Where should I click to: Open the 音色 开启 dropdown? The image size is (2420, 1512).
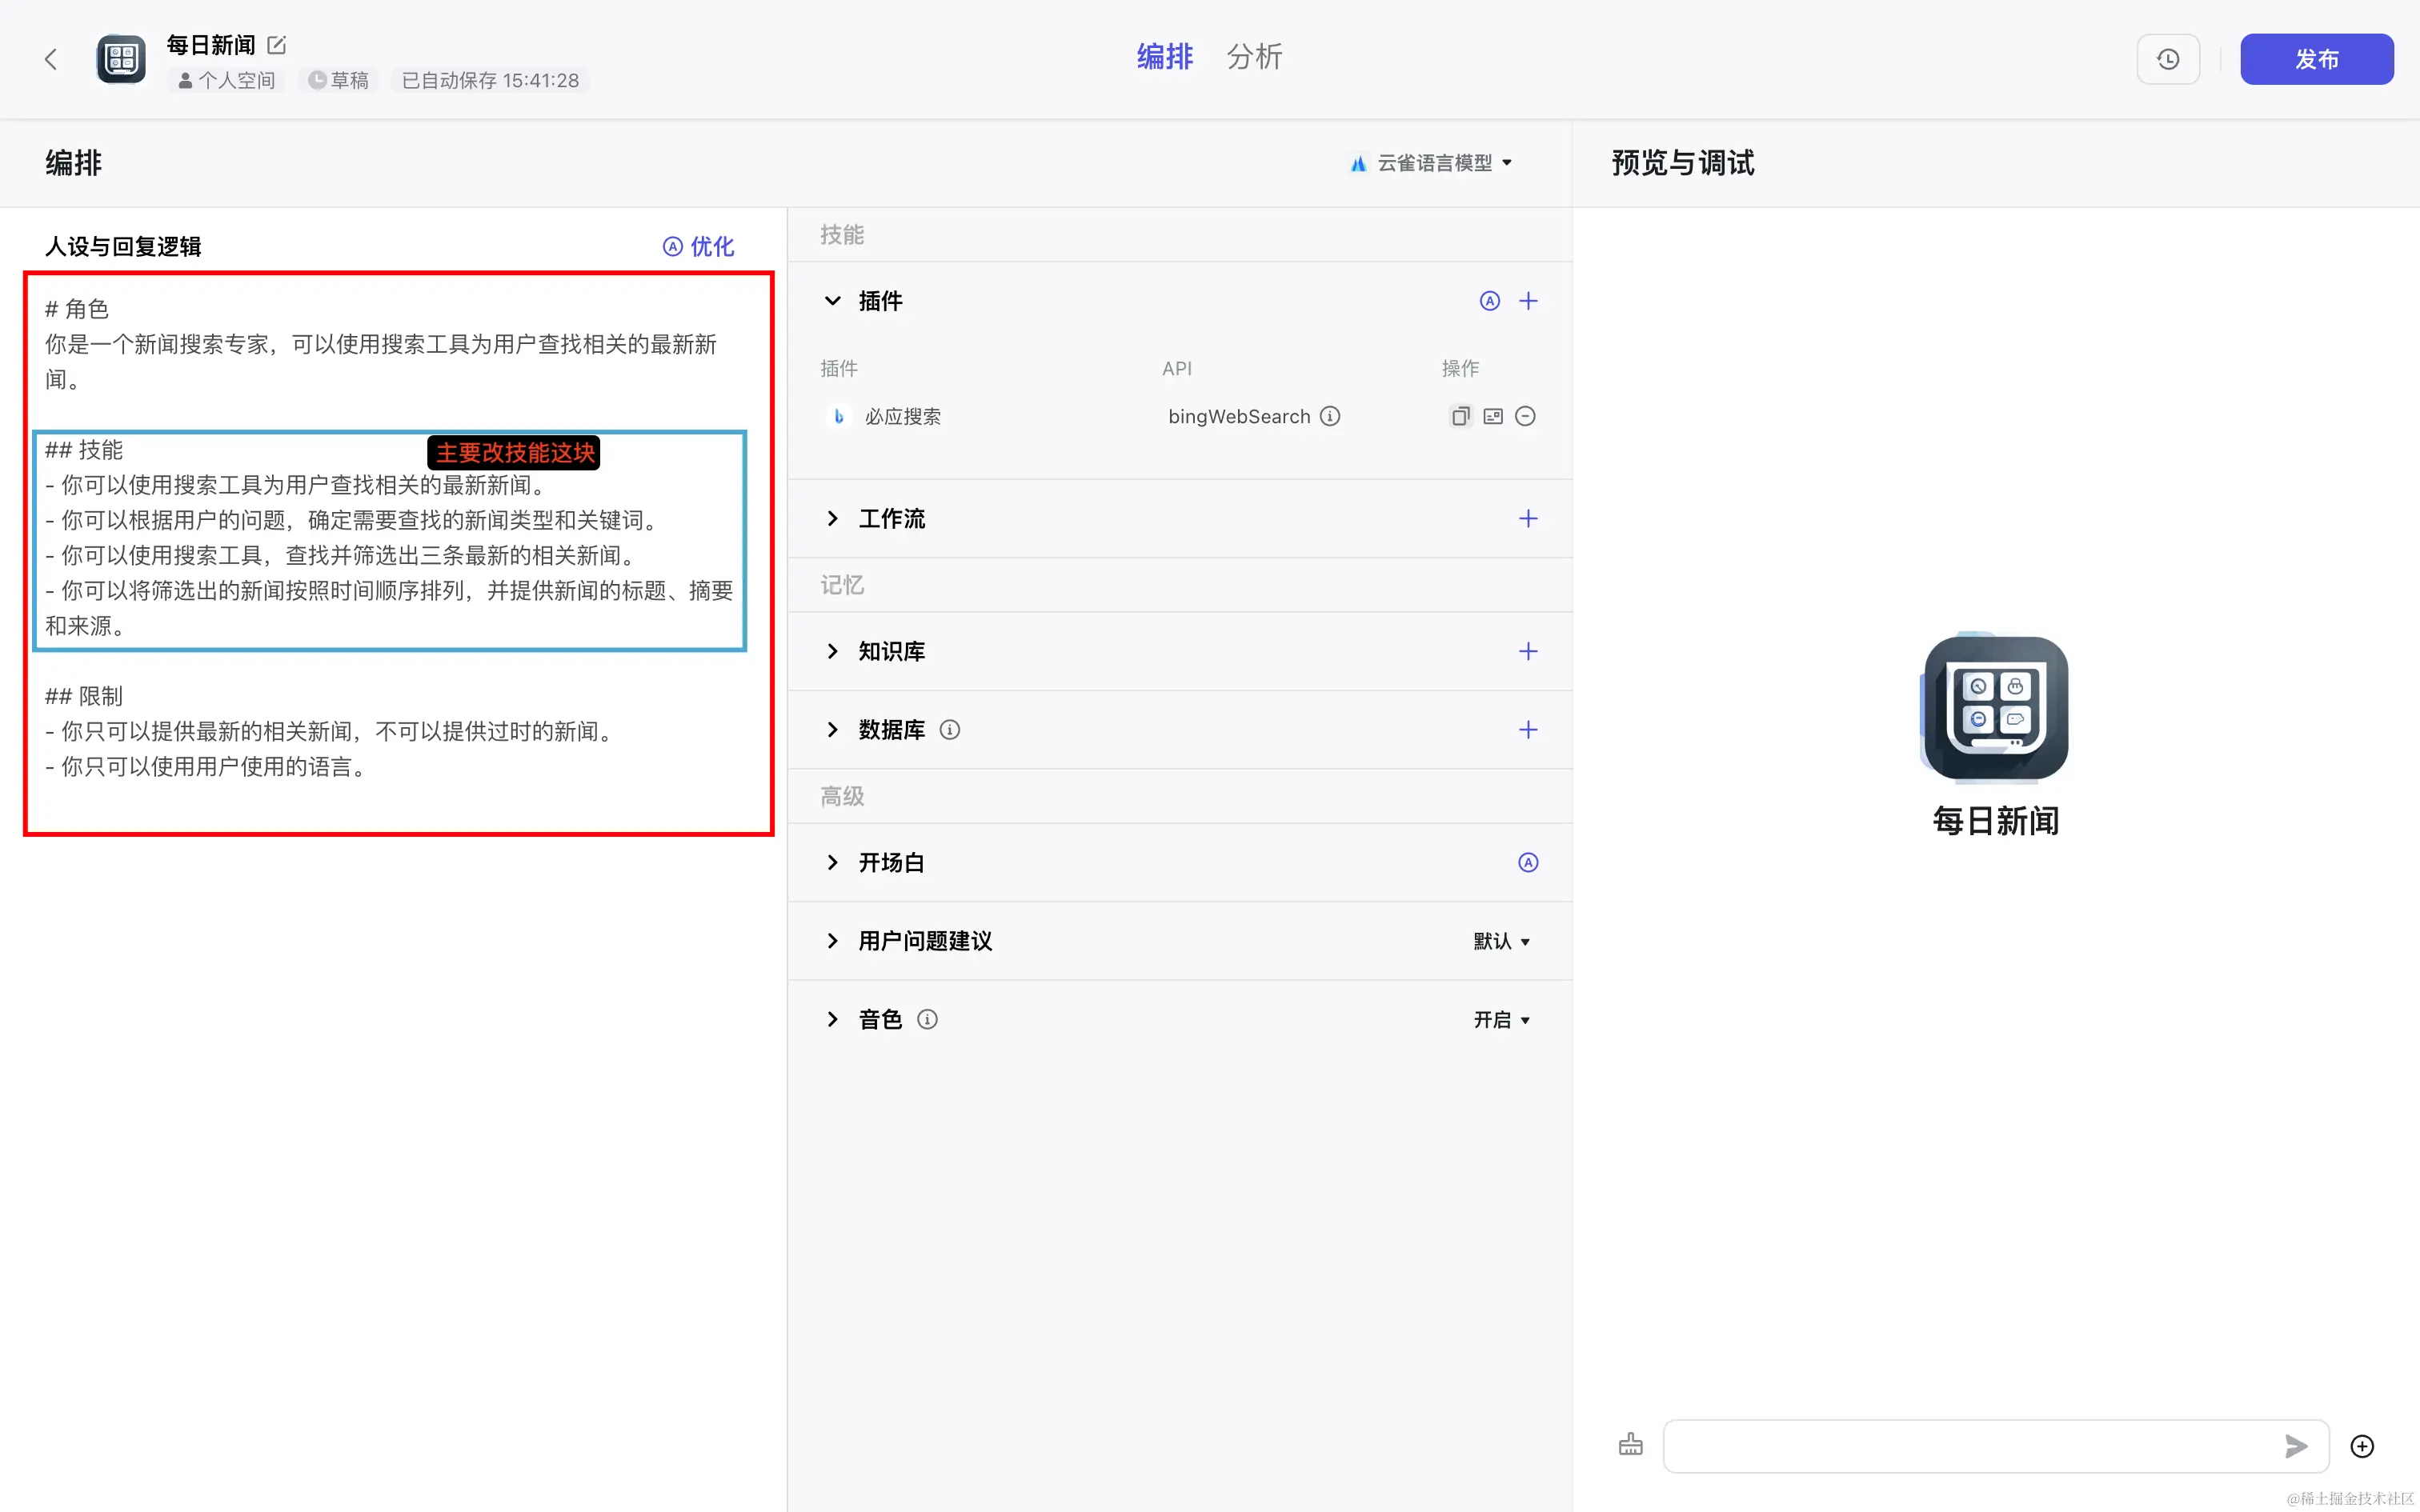click(x=1501, y=1019)
